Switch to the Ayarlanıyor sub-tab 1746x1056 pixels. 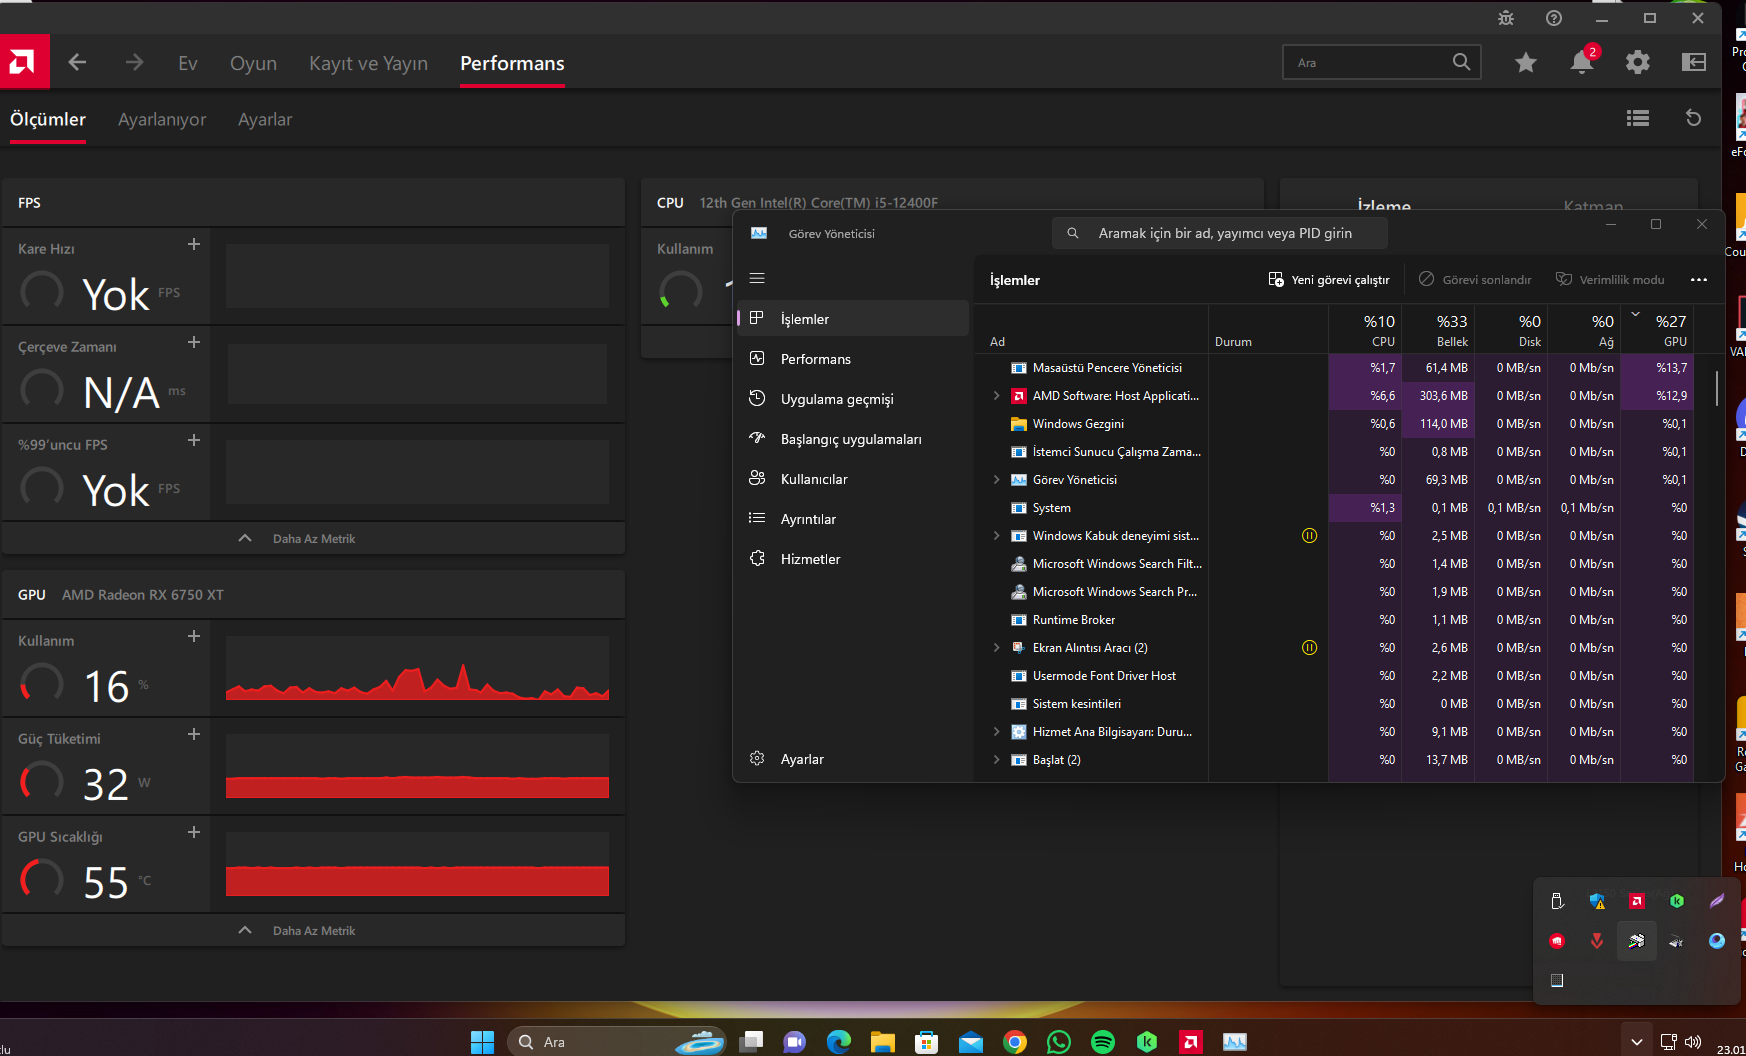(162, 119)
